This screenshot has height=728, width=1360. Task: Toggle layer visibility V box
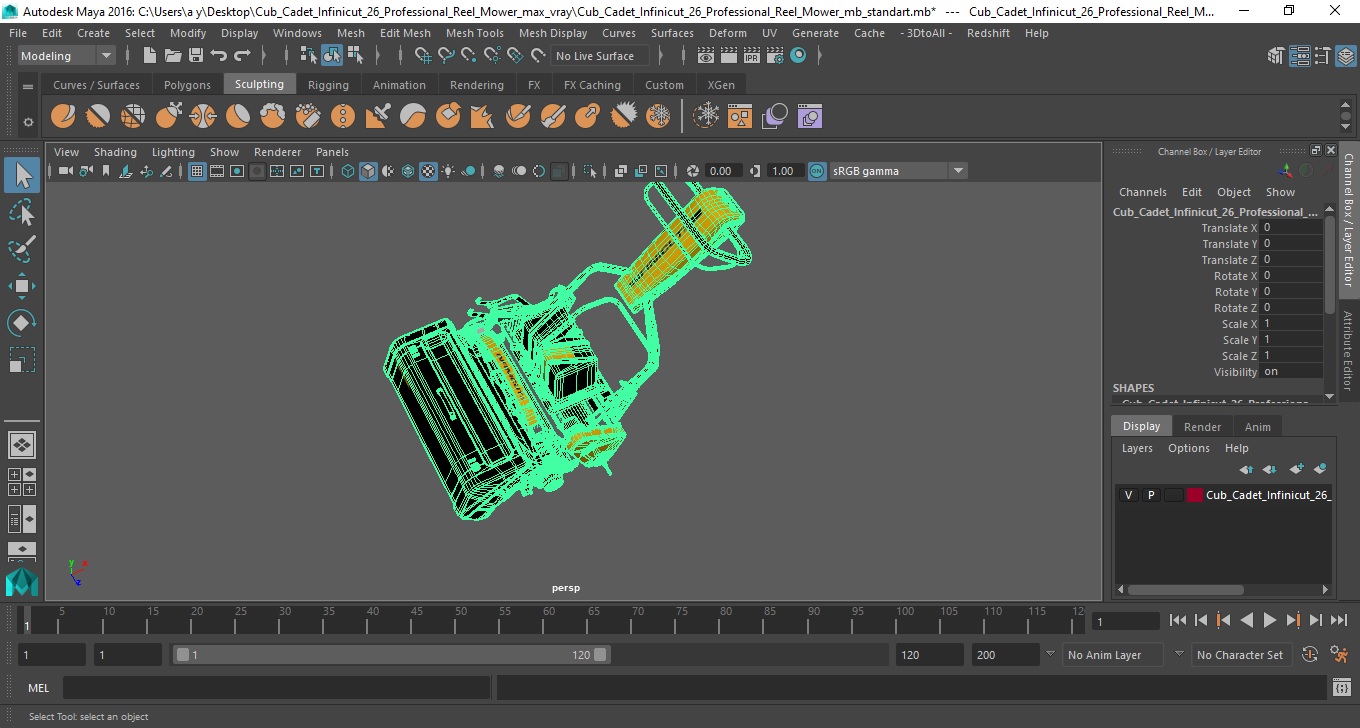tap(1129, 495)
